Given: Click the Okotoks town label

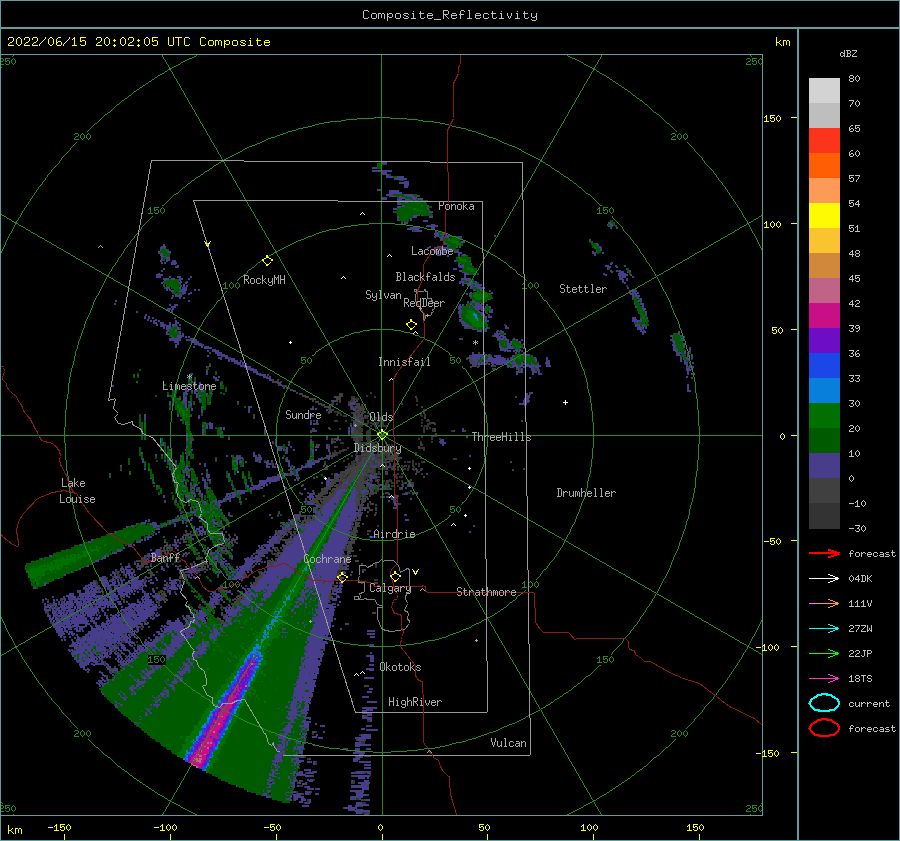Looking at the screenshot, I should 400,667.
